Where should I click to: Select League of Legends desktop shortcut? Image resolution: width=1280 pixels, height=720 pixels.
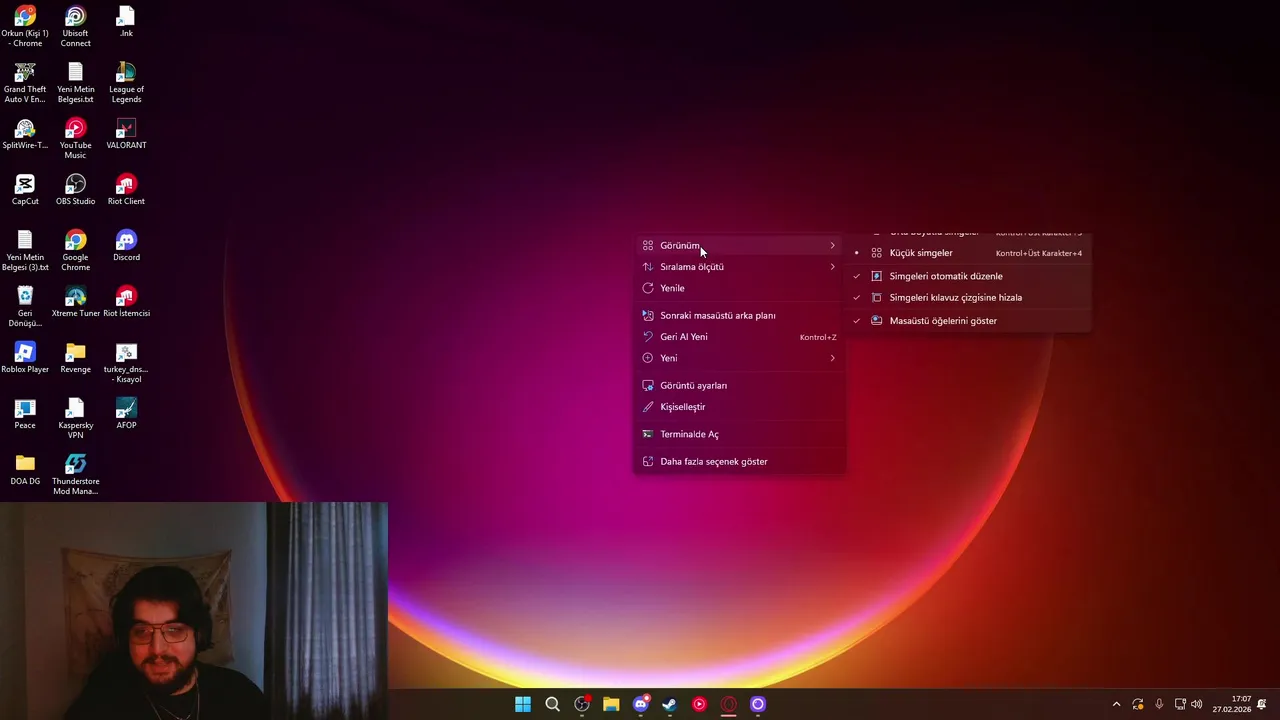(x=126, y=83)
